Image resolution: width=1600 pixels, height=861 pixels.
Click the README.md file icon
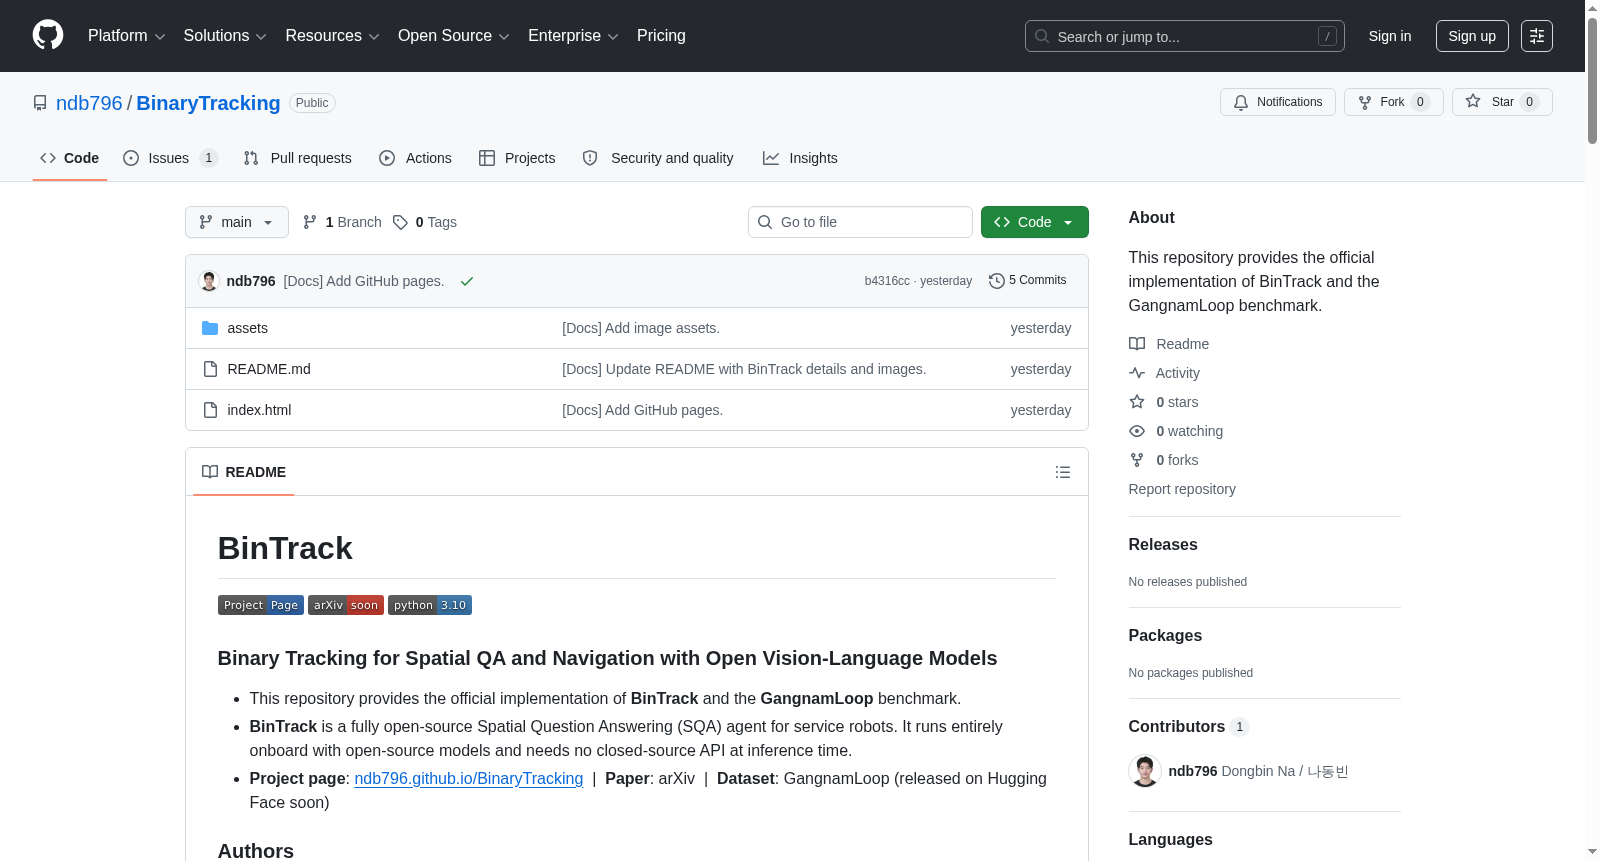click(x=210, y=369)
